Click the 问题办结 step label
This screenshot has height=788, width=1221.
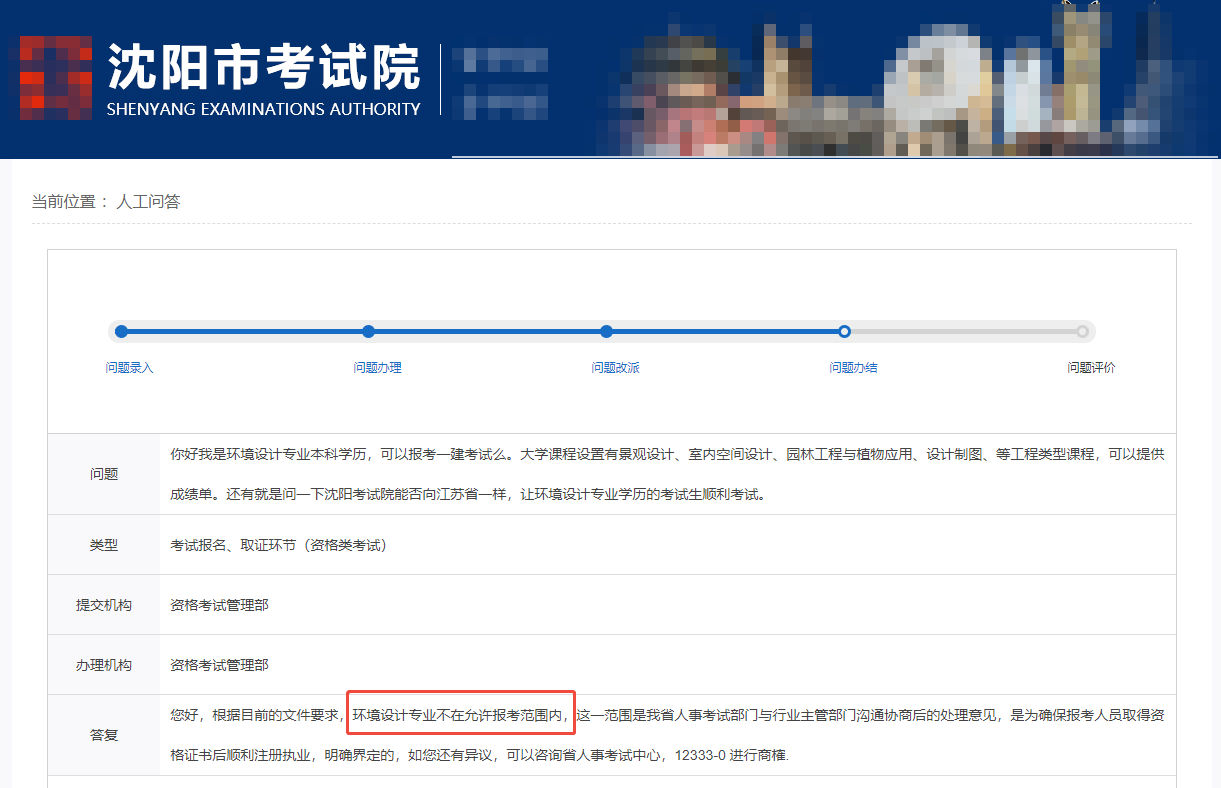click(x=853, y=368)
